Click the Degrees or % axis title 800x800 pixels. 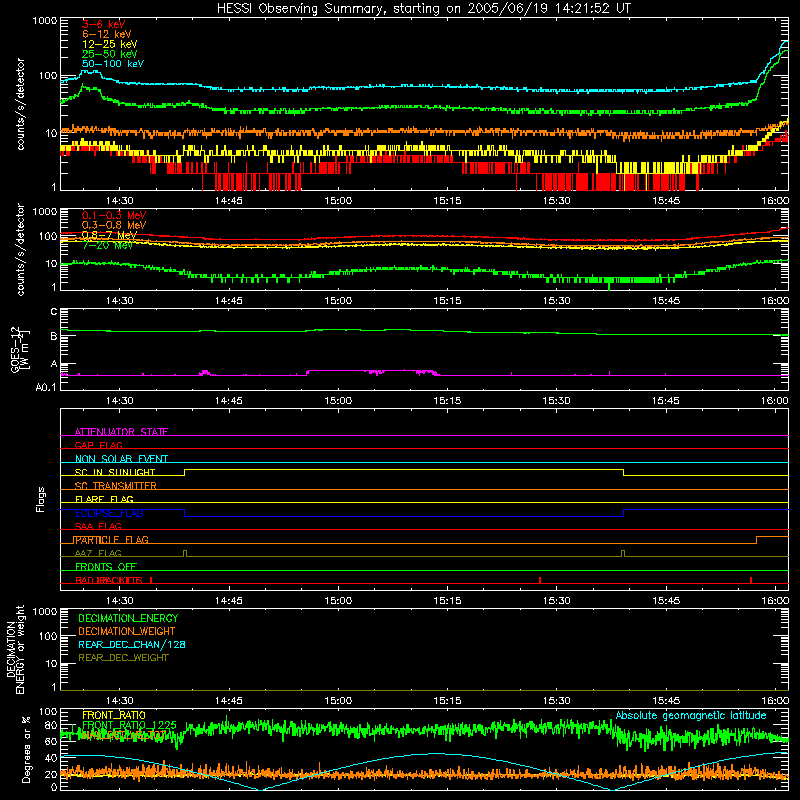(26, 749)
